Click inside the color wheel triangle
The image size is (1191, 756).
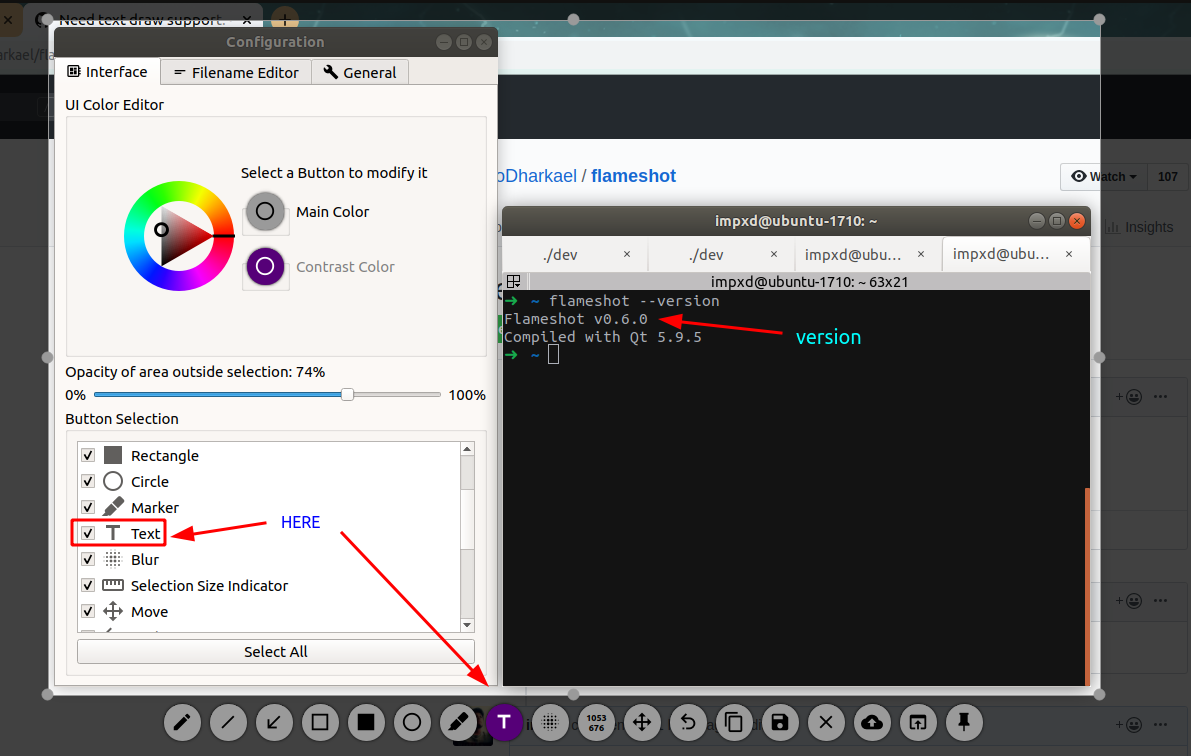[x=179, y=236]
